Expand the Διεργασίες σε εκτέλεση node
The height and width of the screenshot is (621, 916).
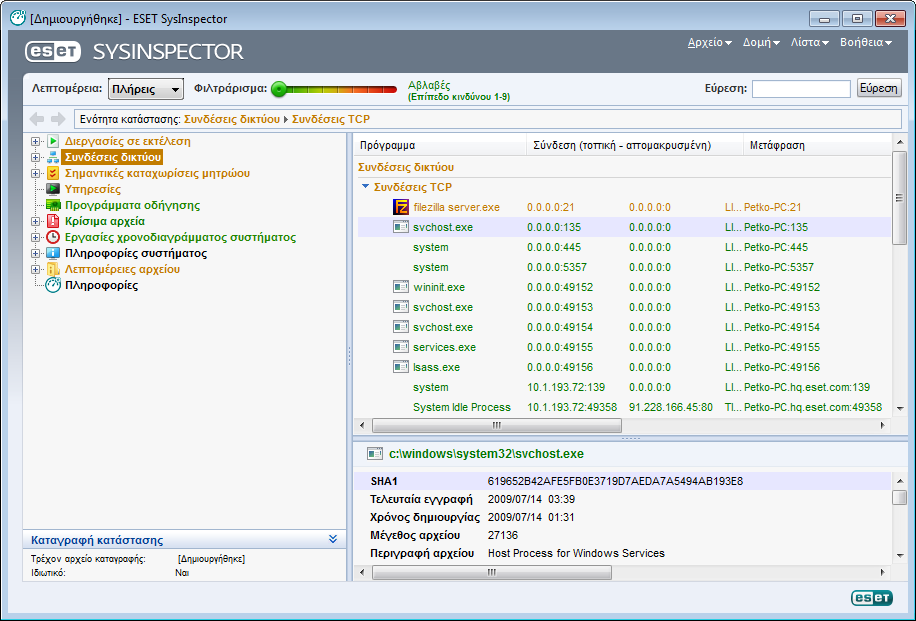coord(36,141)
